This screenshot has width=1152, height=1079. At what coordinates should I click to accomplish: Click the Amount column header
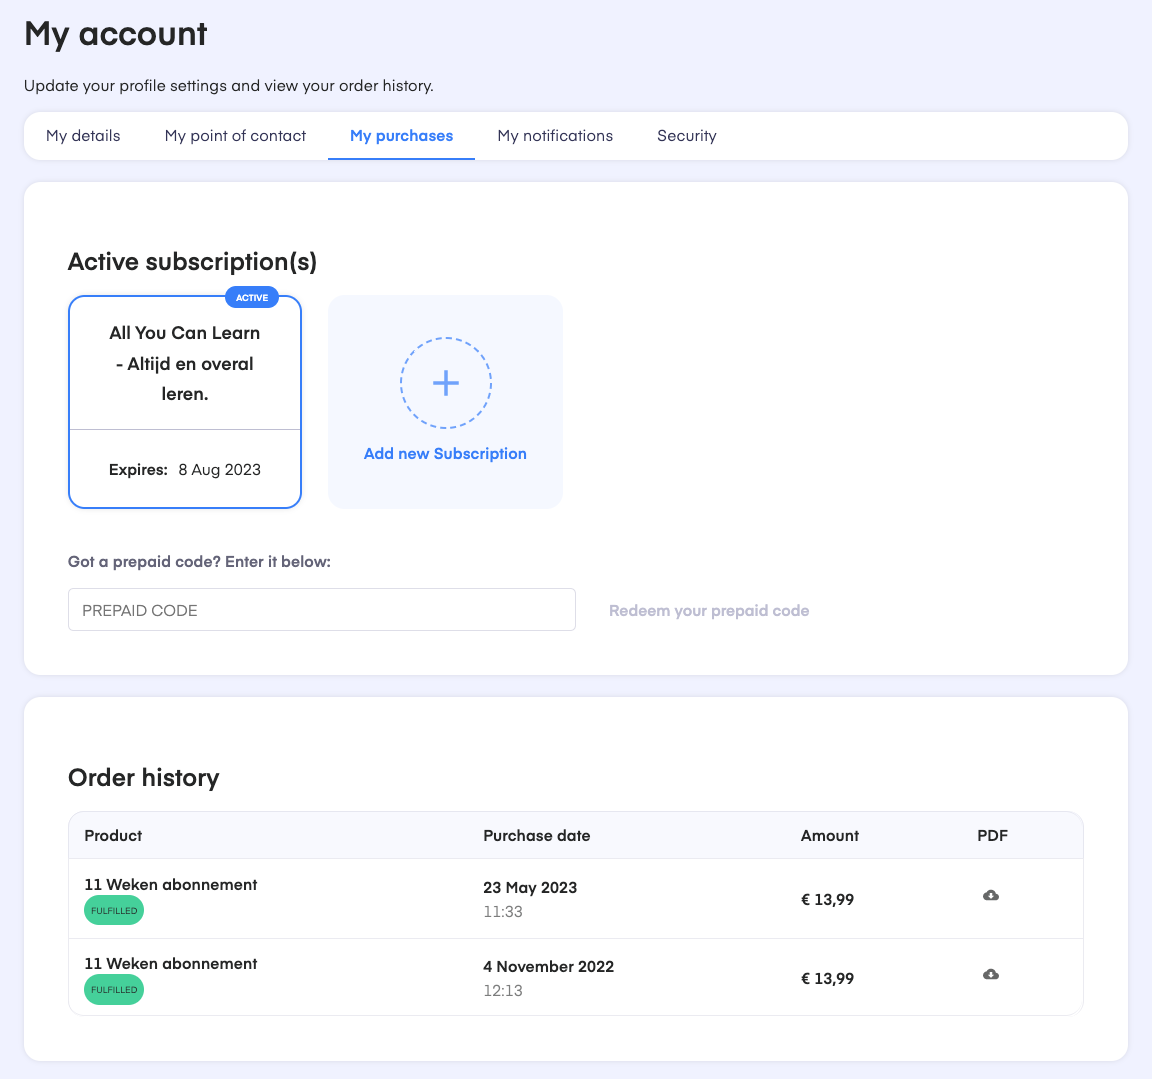pos(829,835)
